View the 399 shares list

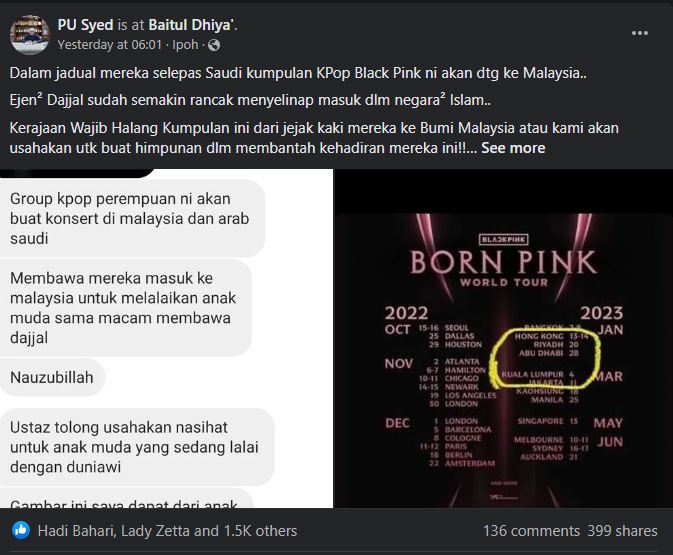tap(622, 531)
